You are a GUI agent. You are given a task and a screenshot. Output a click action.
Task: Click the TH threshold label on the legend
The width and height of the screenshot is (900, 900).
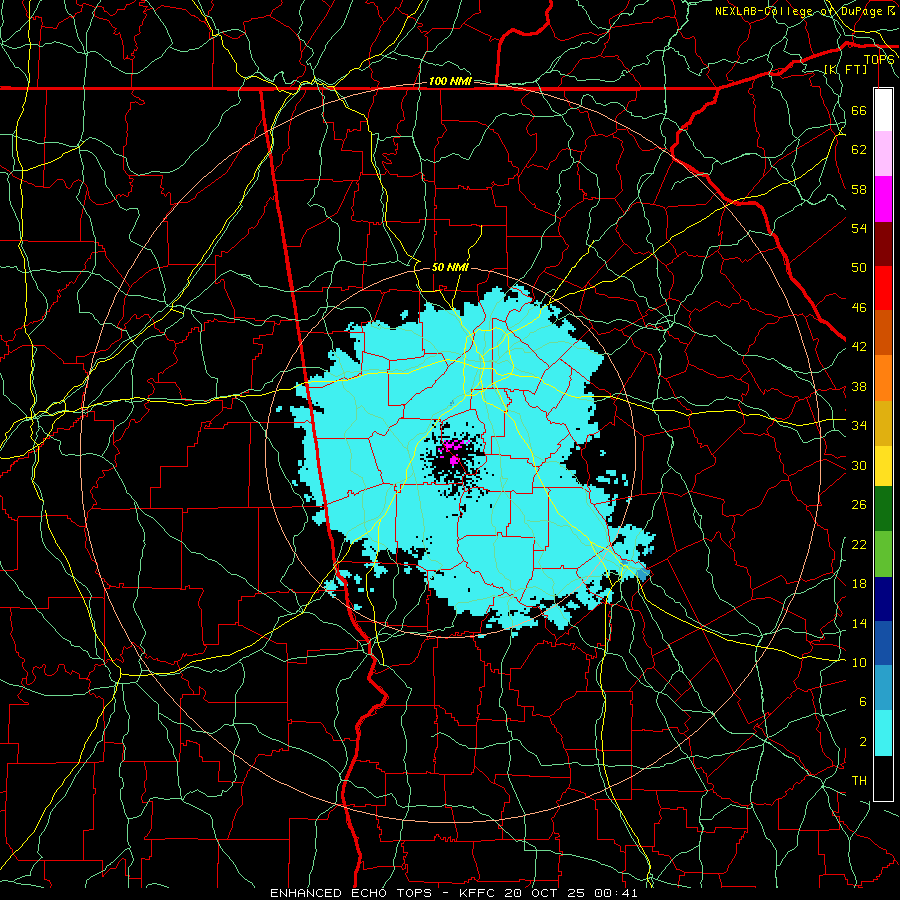[859, 781]
